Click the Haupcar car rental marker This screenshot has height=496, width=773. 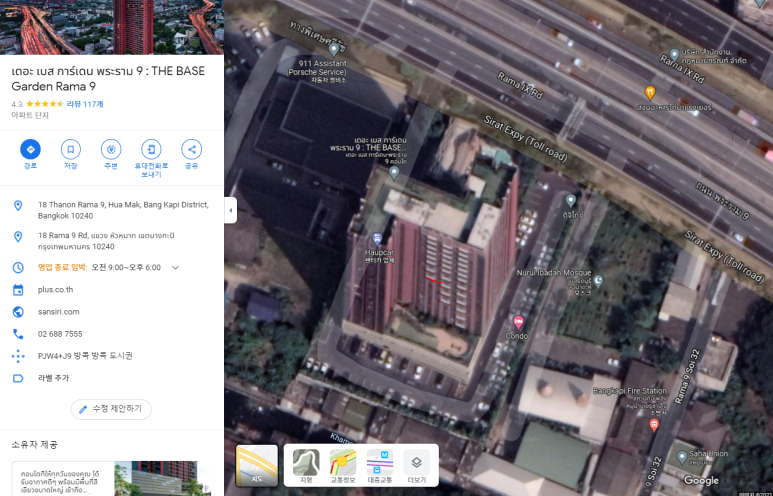click(377, 240)
